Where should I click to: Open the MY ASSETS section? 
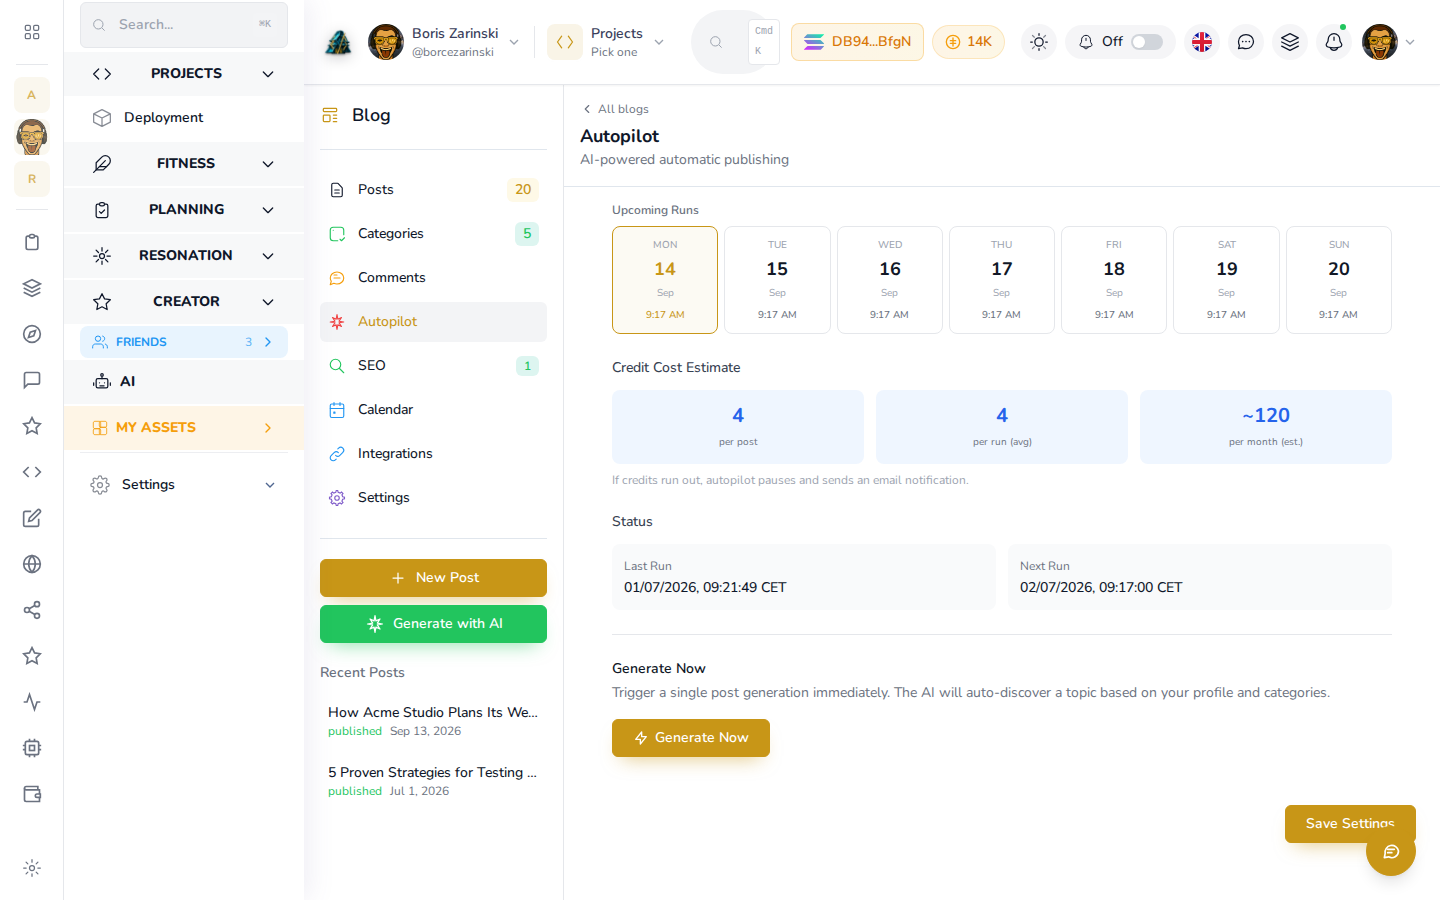[x=184, y=428]
